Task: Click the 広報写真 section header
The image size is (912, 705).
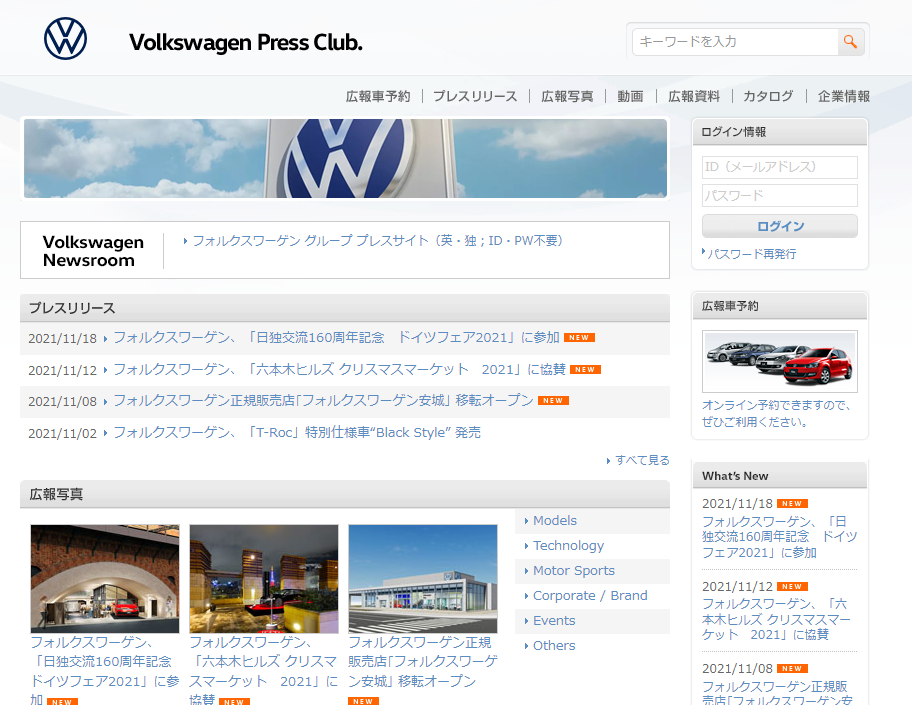Action: 345,494
